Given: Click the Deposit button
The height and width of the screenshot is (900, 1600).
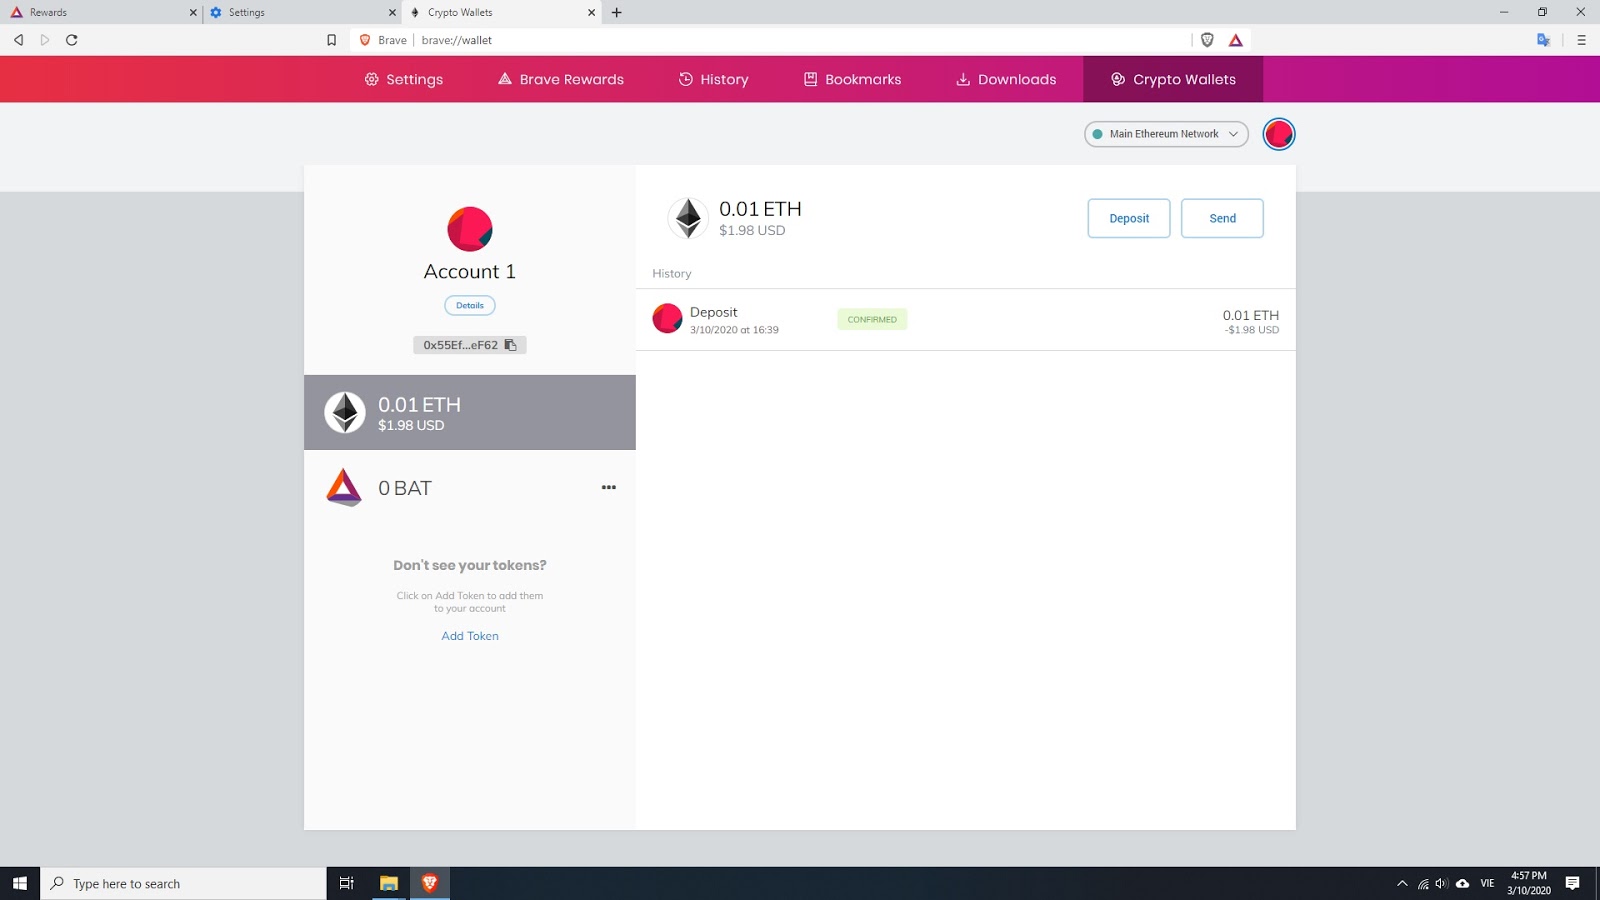Looking at the screenshot, I should click(x=1128, y=218).
